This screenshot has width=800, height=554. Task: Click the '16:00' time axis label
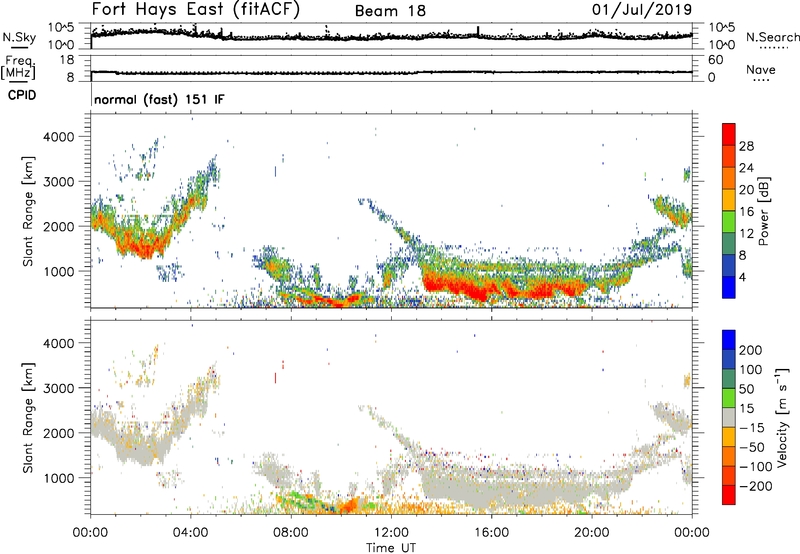pyautogui.click(x=491, y=533)
